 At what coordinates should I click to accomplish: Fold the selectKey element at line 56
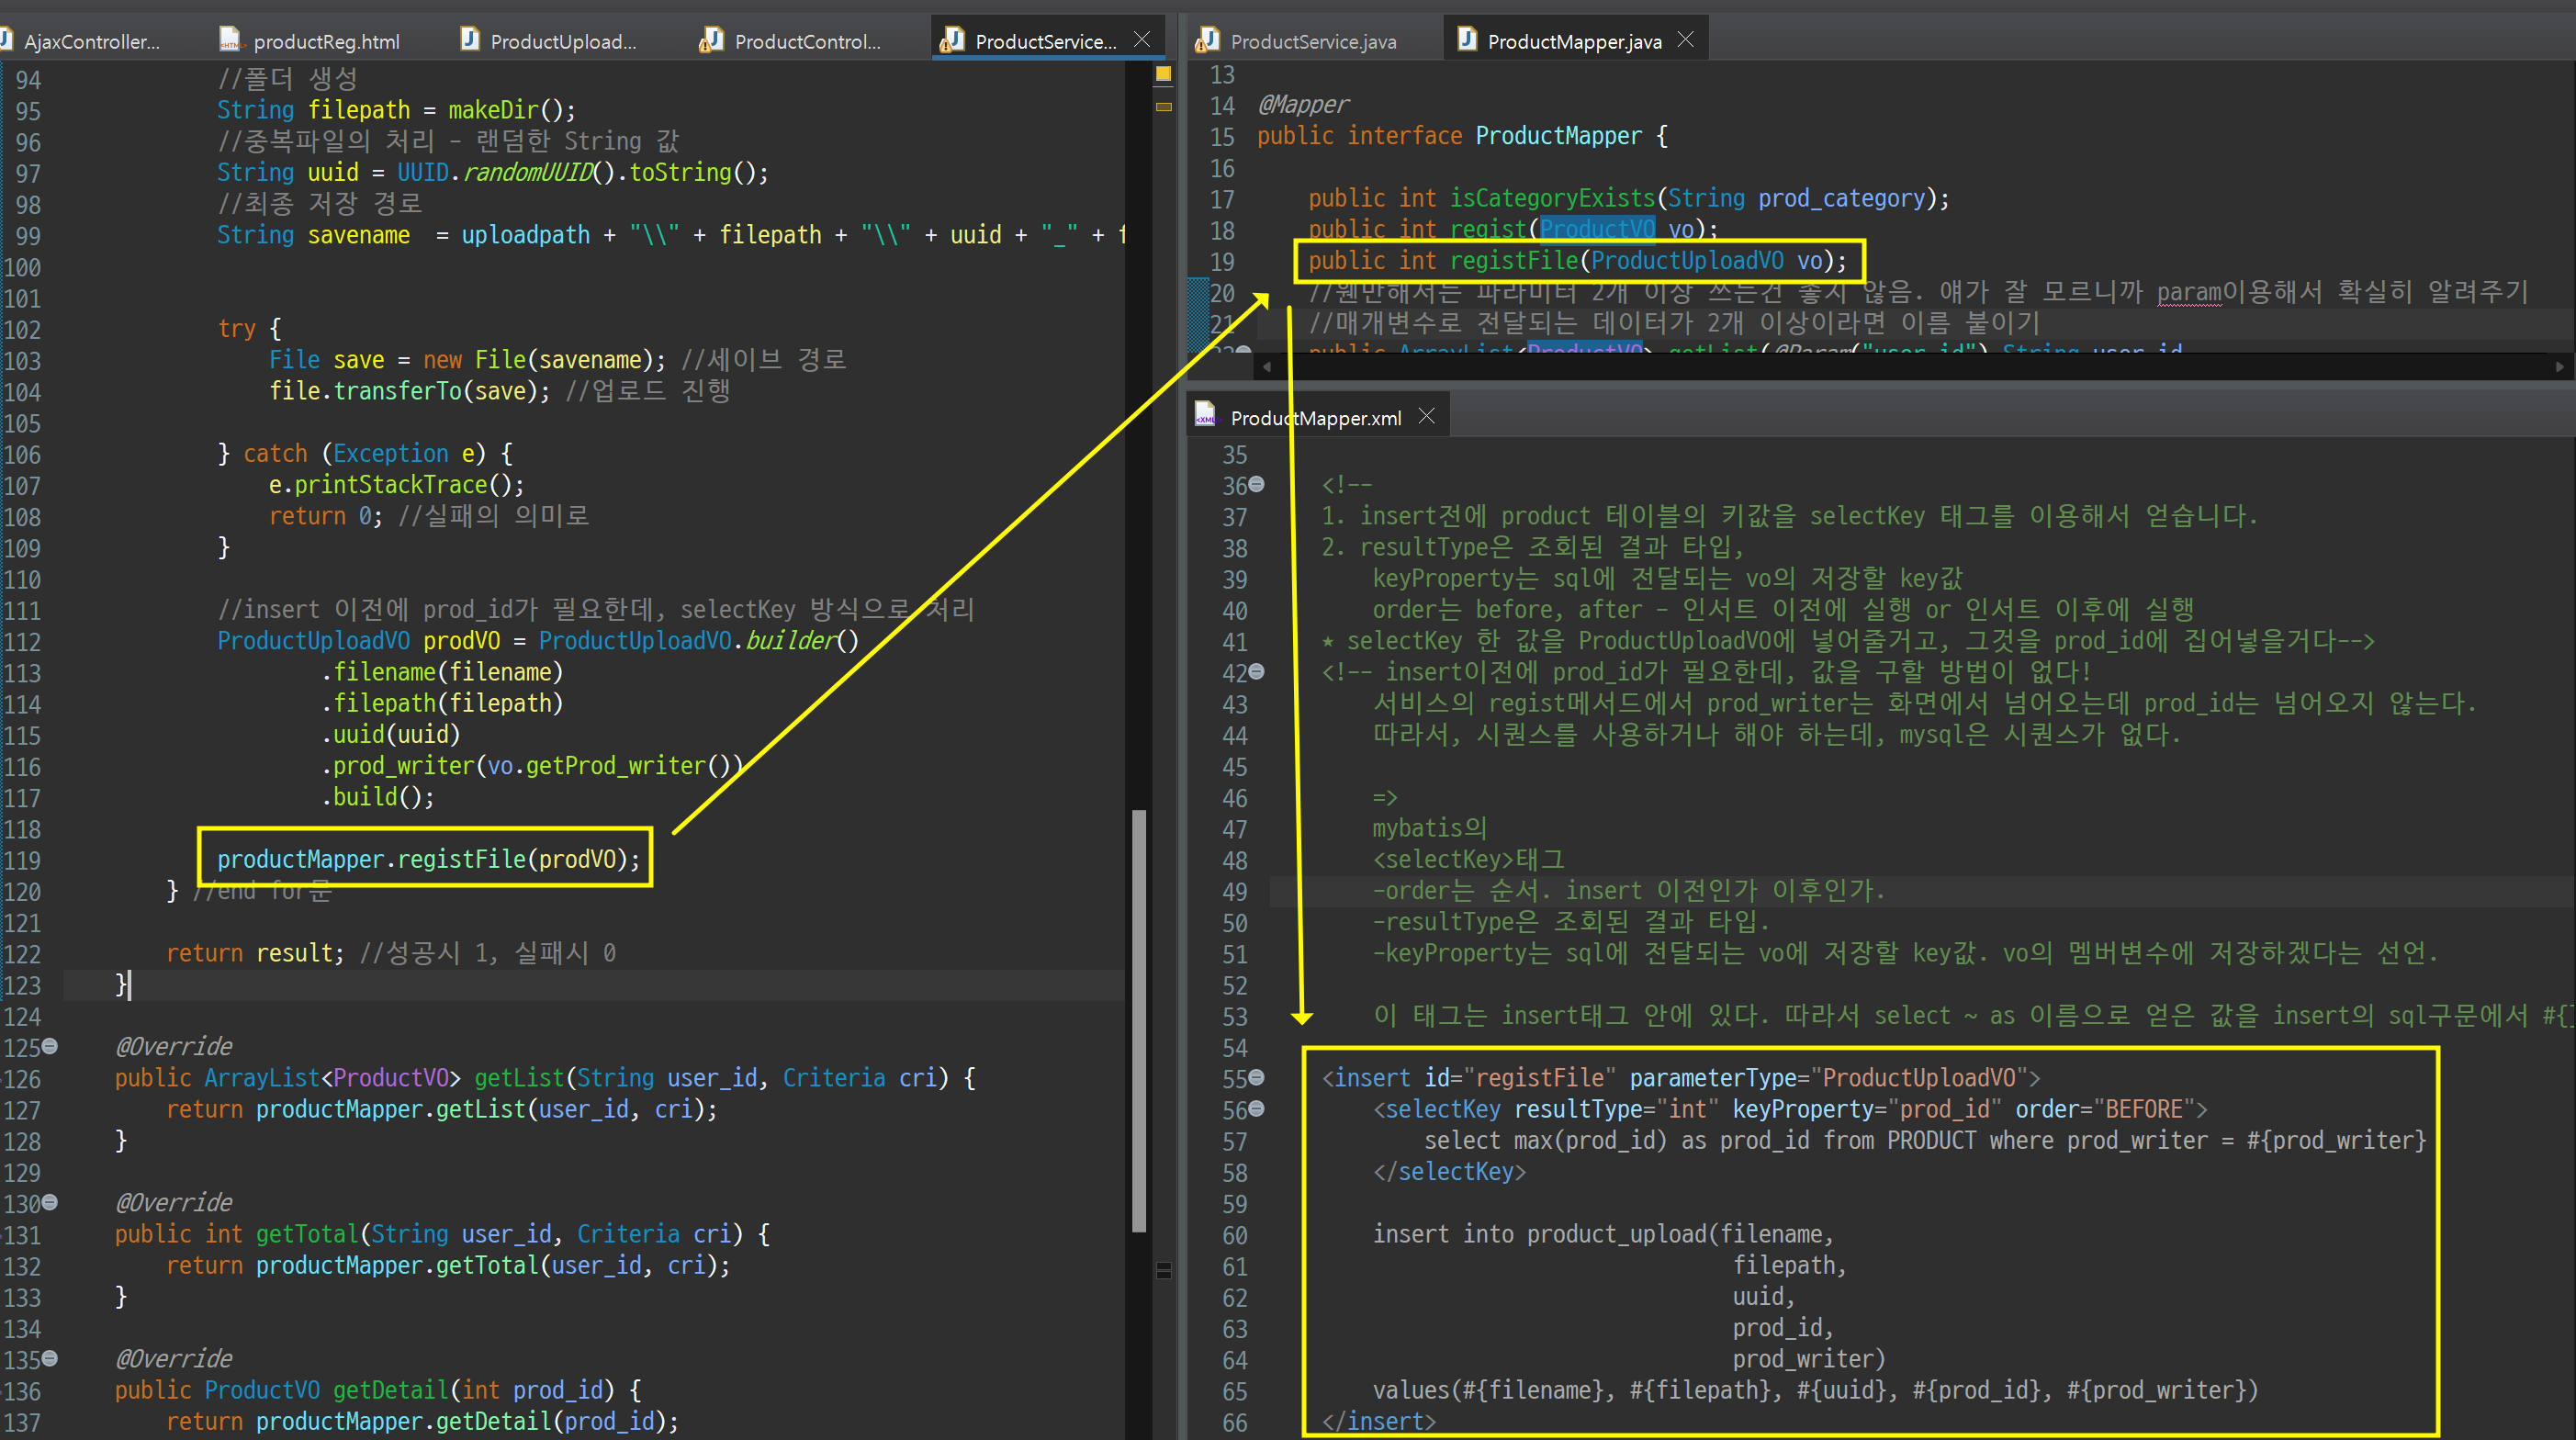(x=1257, y=1108)
